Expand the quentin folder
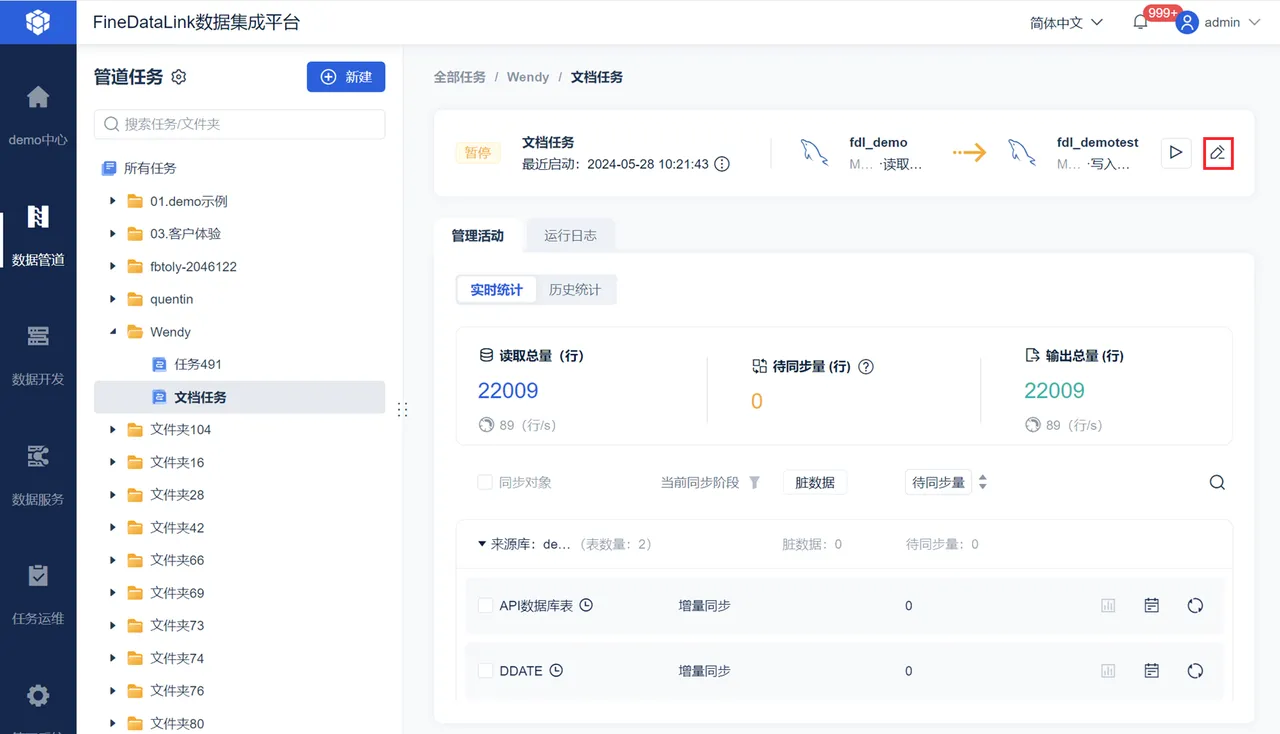The width and height of the screenshot is (1280, 734). pos(113,299)
